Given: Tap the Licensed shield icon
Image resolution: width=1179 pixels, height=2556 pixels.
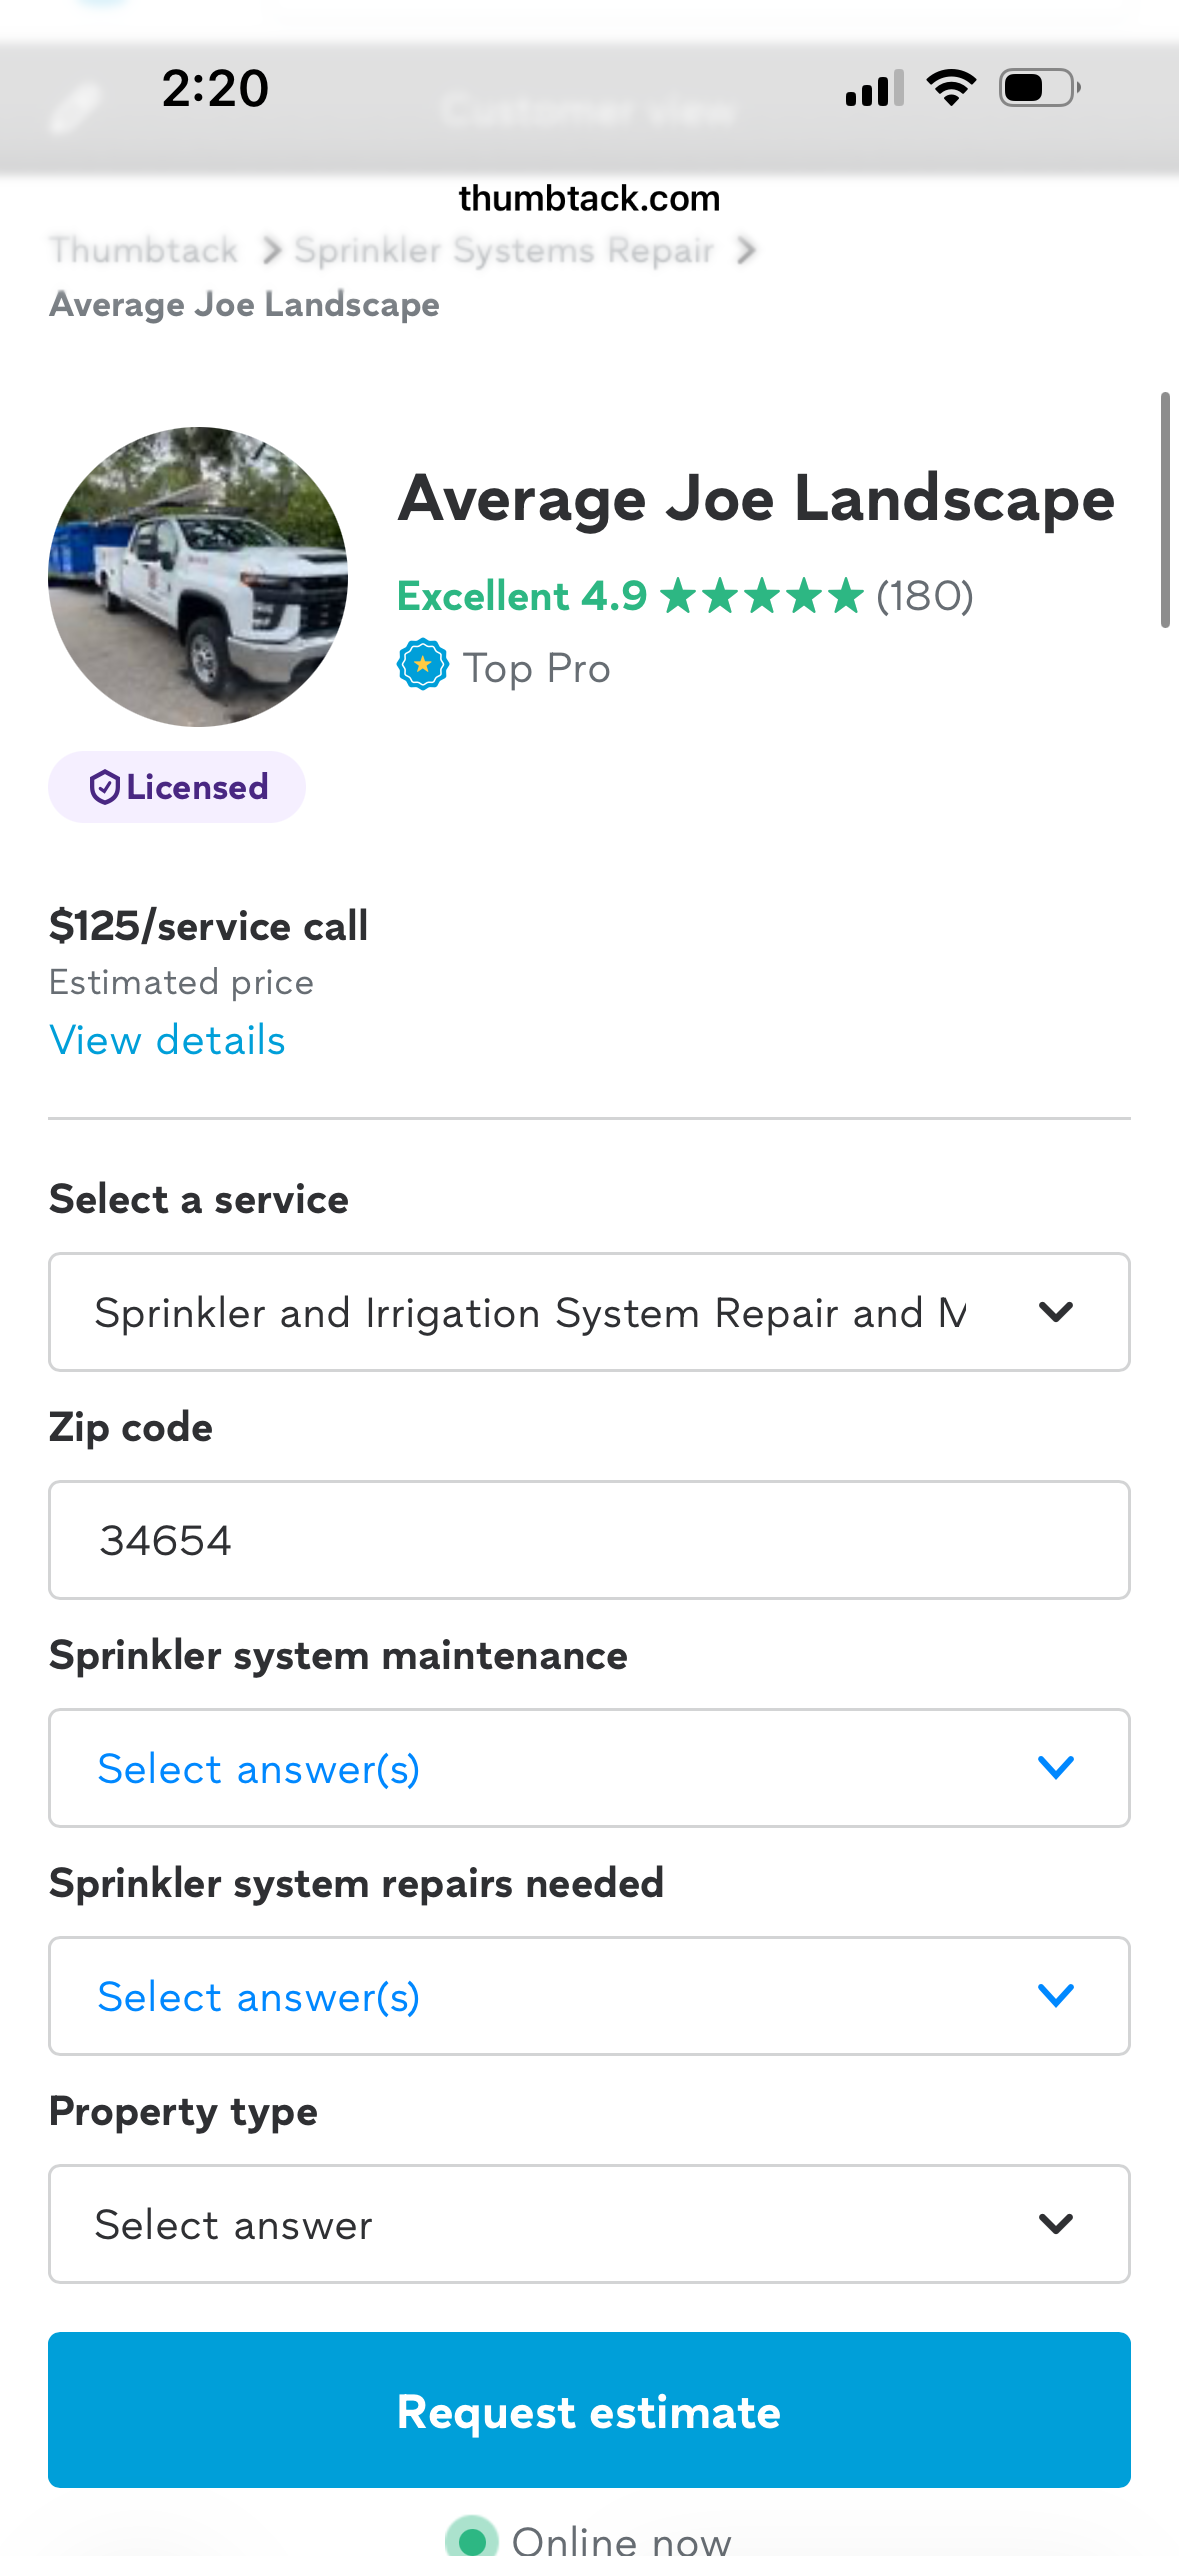Looking at the screenshot, I should [105, 788].
